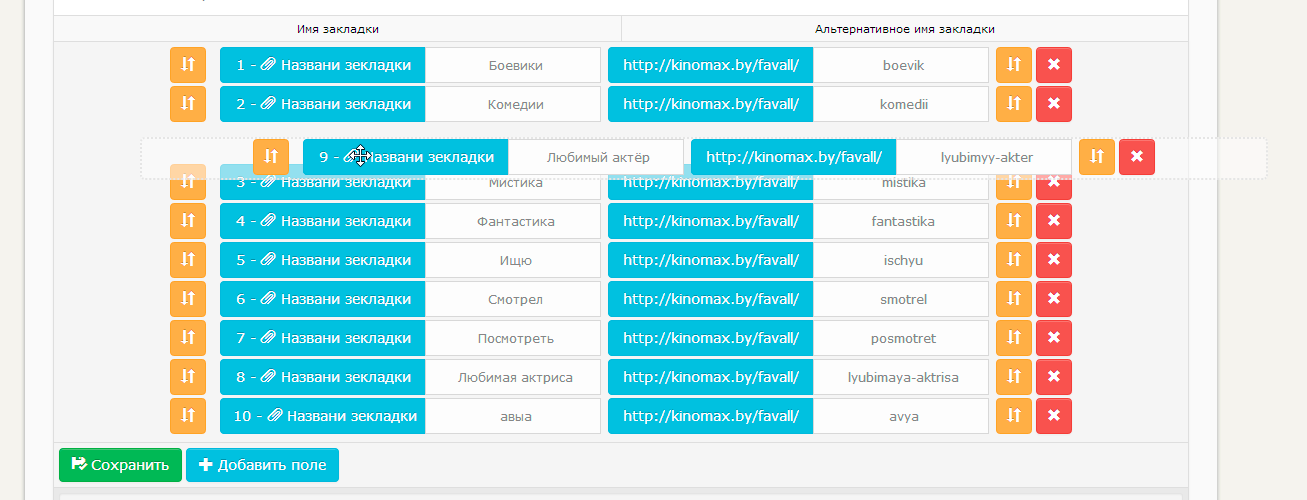Viewport: 1307px width, 500px height.
Task: Edit the Любимая актриса name field
Action: point(513,377)
